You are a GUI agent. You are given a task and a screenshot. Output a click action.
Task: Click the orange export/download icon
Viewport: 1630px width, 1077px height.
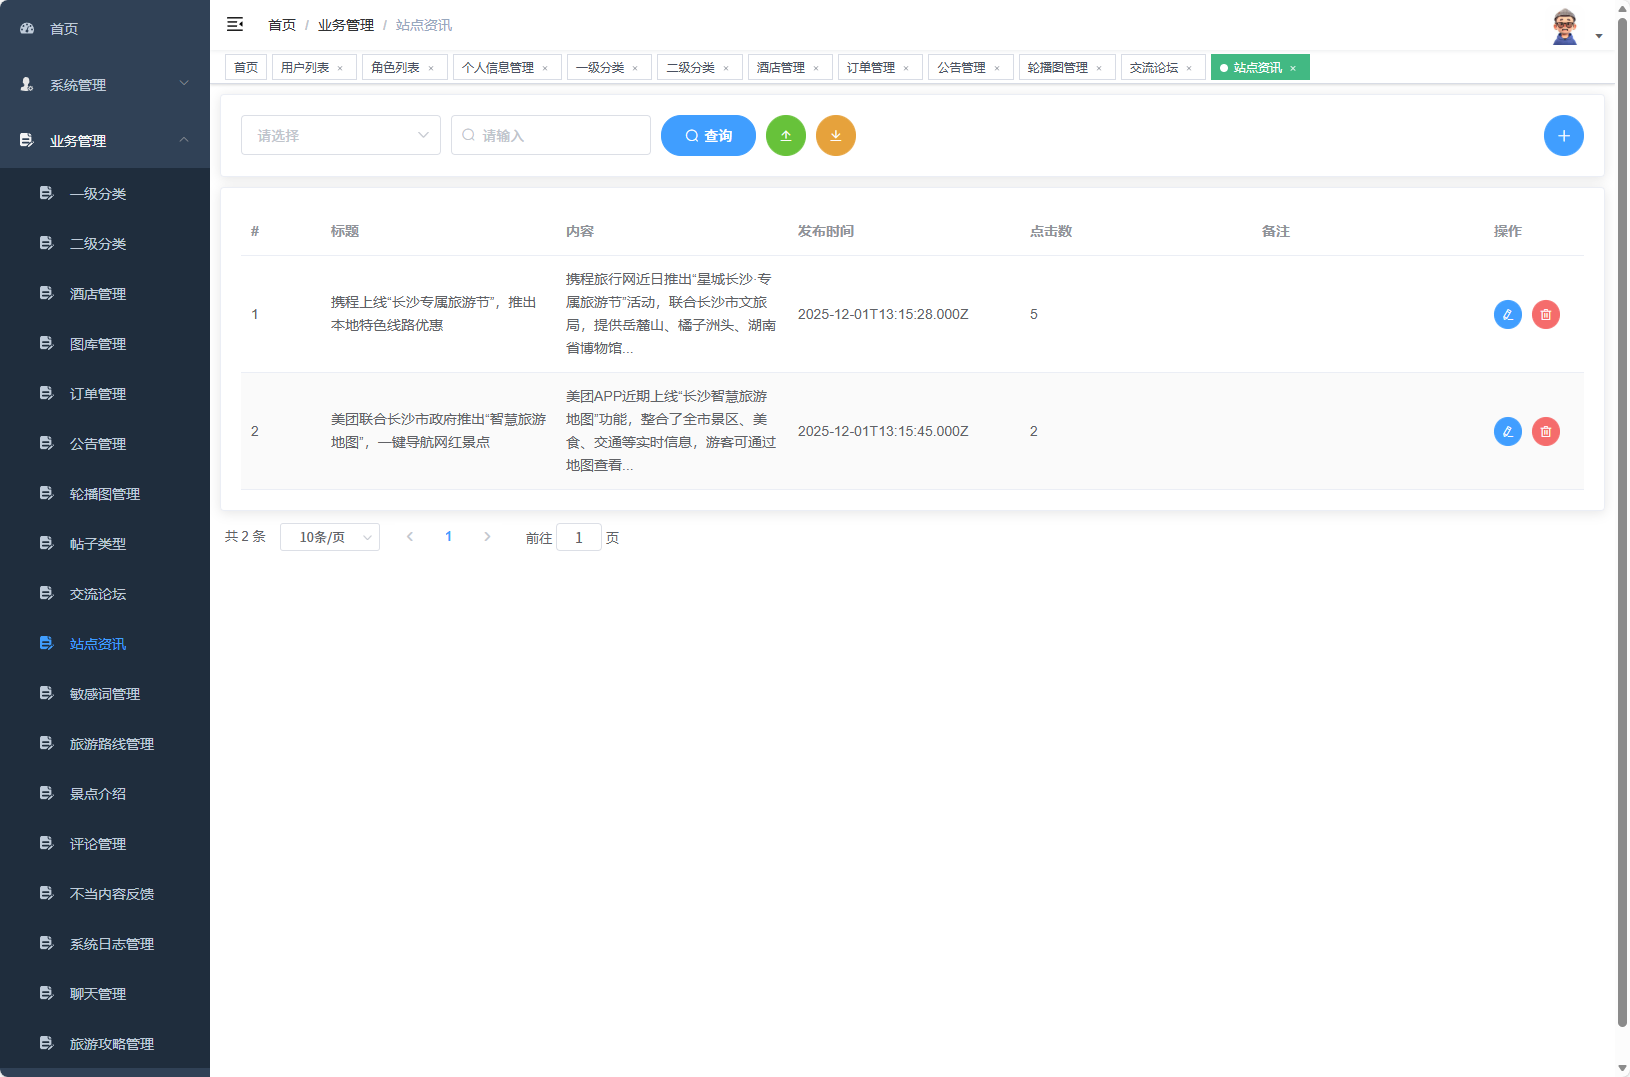pos(836,135)
